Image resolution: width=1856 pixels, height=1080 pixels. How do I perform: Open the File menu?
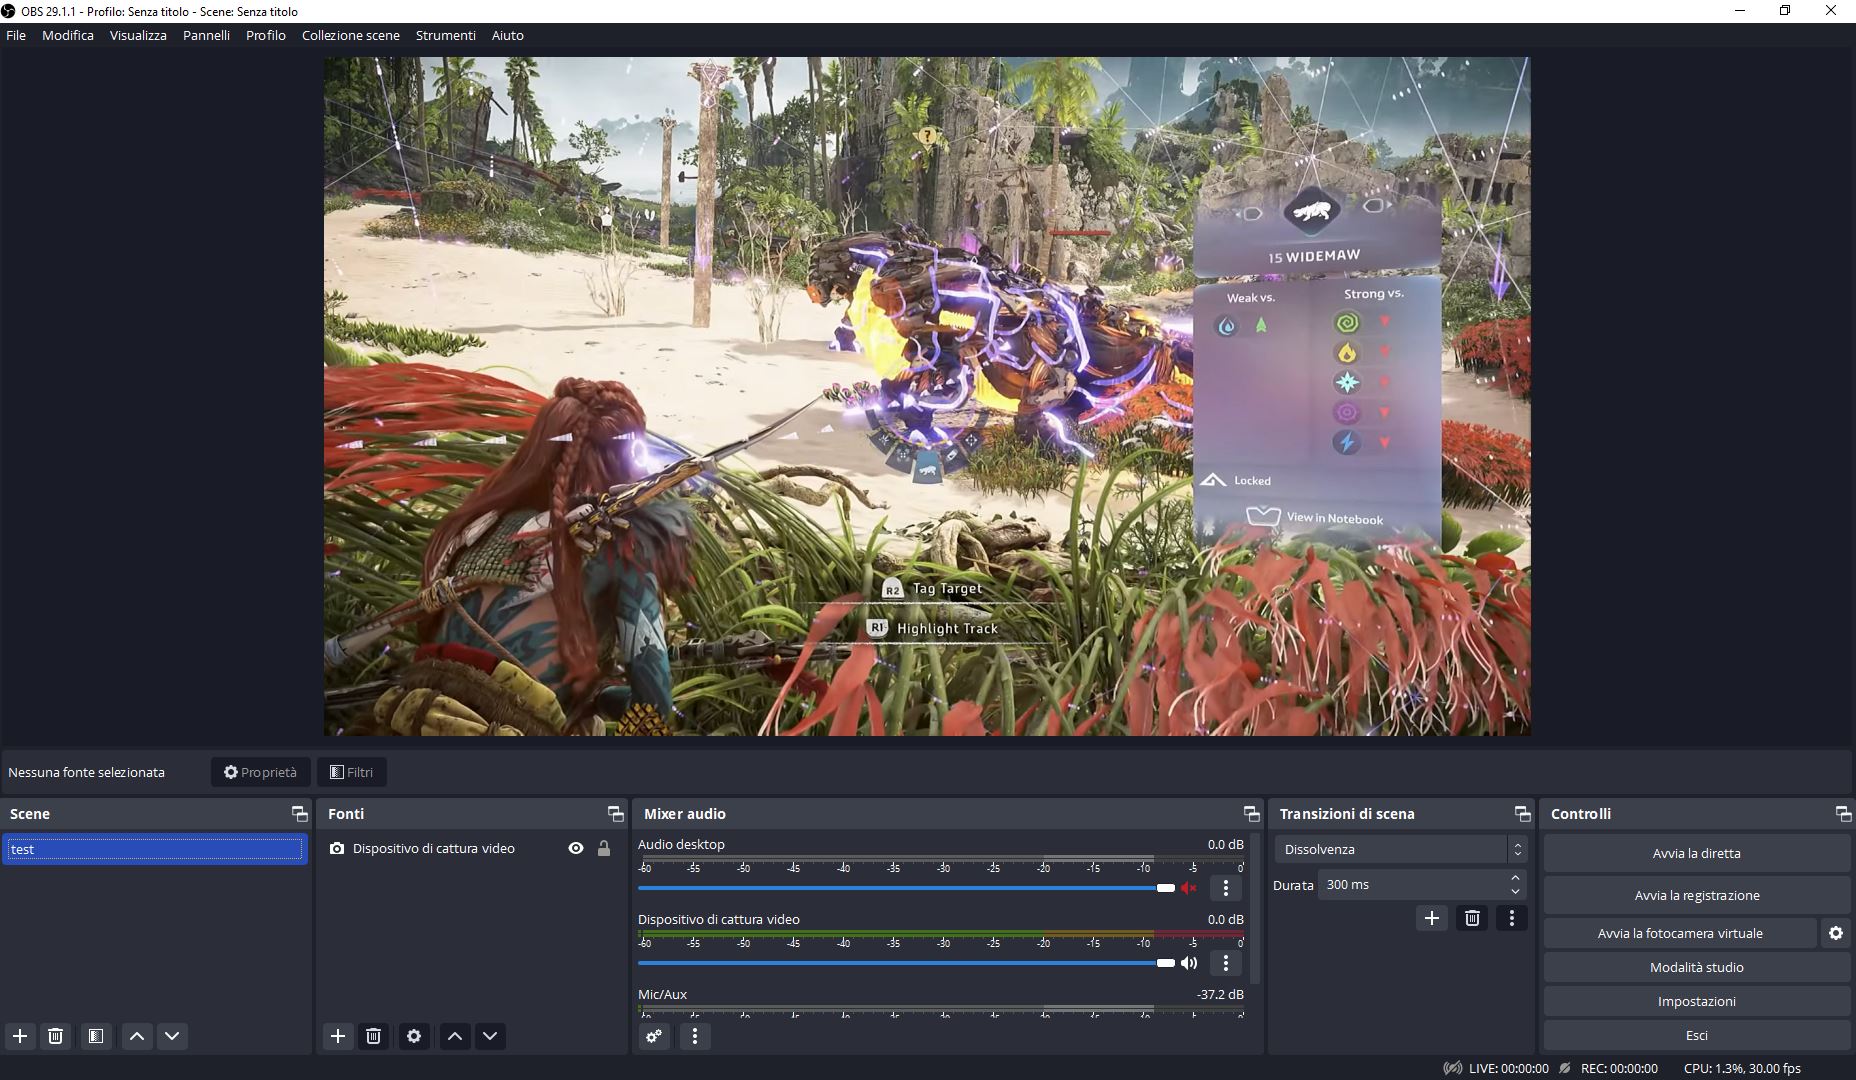pyautogui.click(x=16, y=35)
